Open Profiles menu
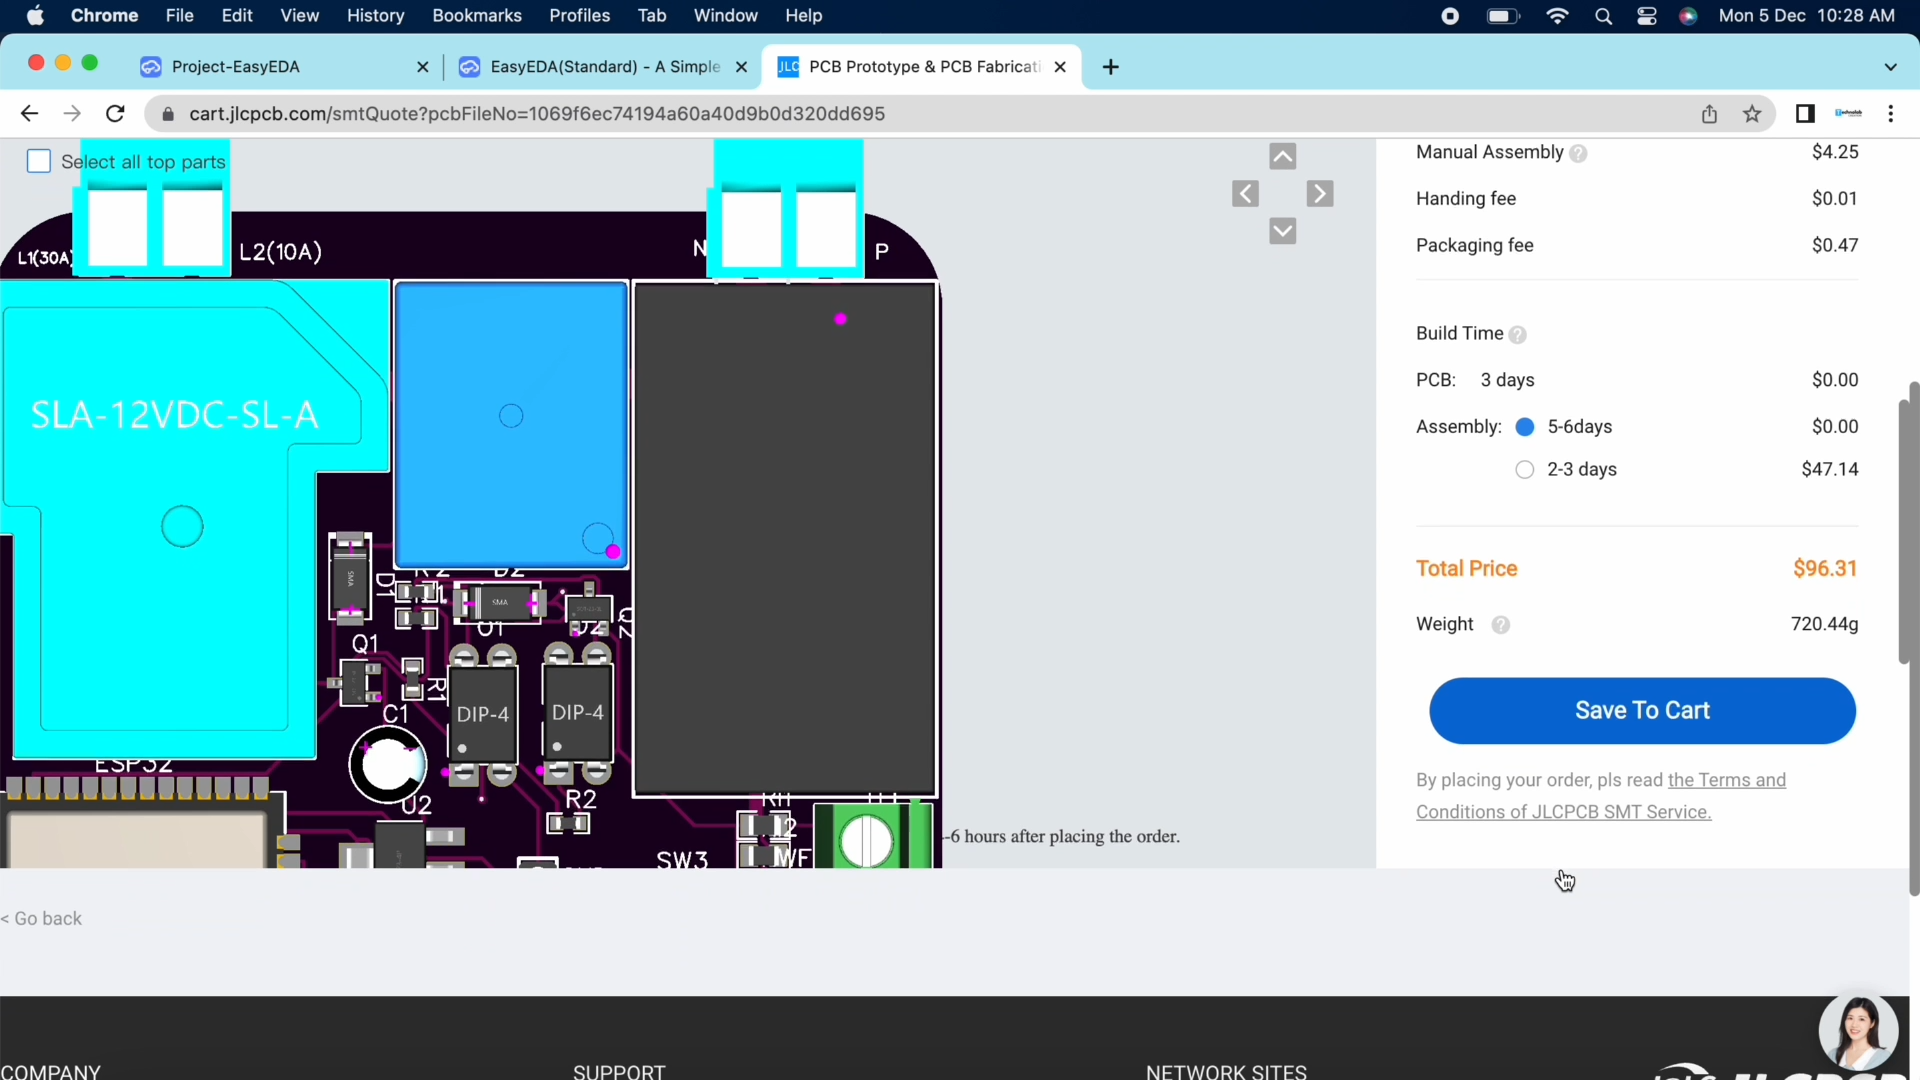This screenshot has height=1080, width=1920. (579, 16)
